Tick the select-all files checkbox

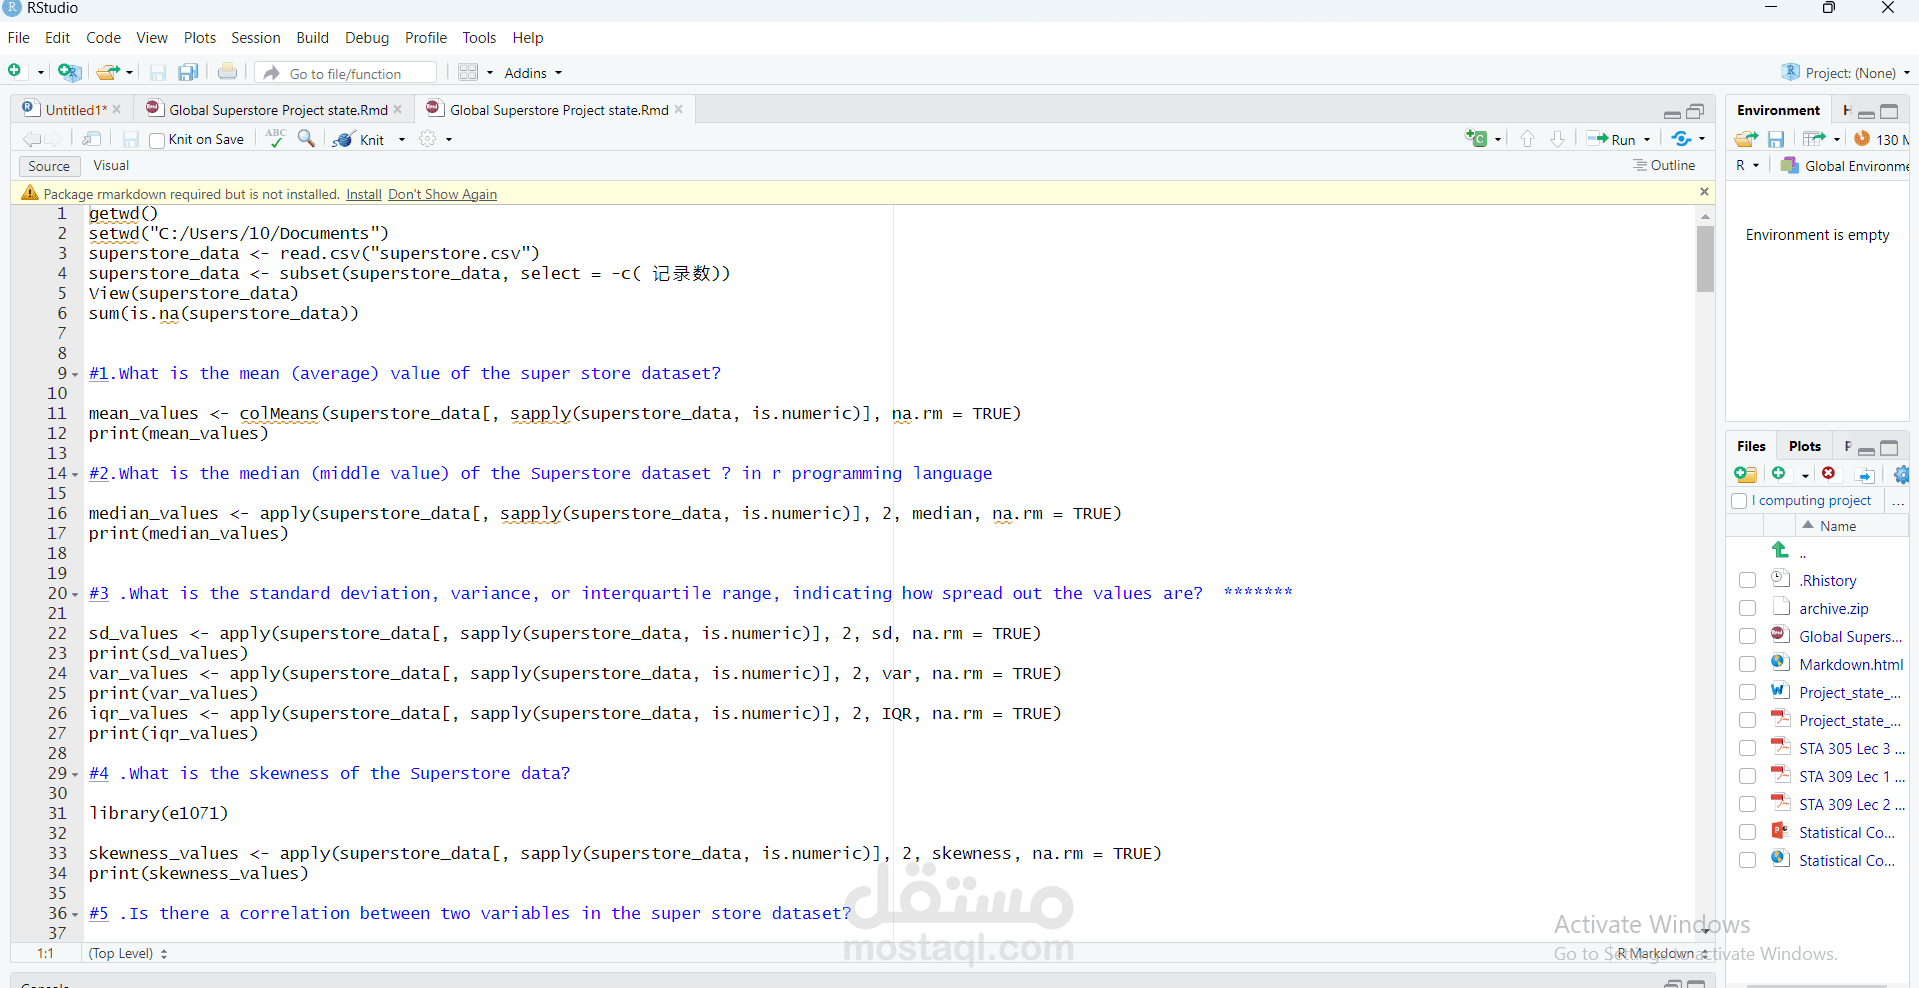pos(1739,501)
